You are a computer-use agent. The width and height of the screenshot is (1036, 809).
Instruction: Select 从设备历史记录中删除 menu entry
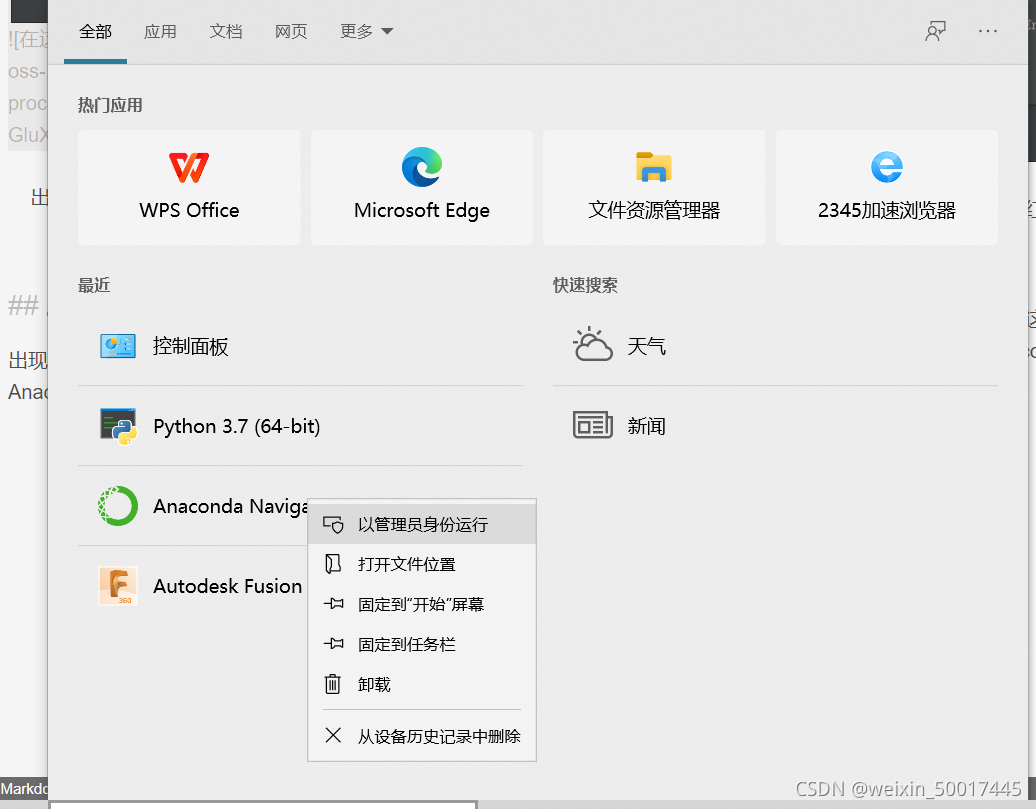(422, 736)
